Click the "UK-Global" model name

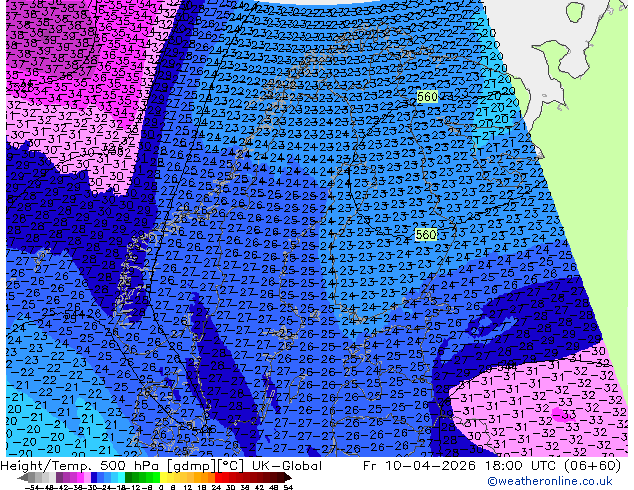287,466
